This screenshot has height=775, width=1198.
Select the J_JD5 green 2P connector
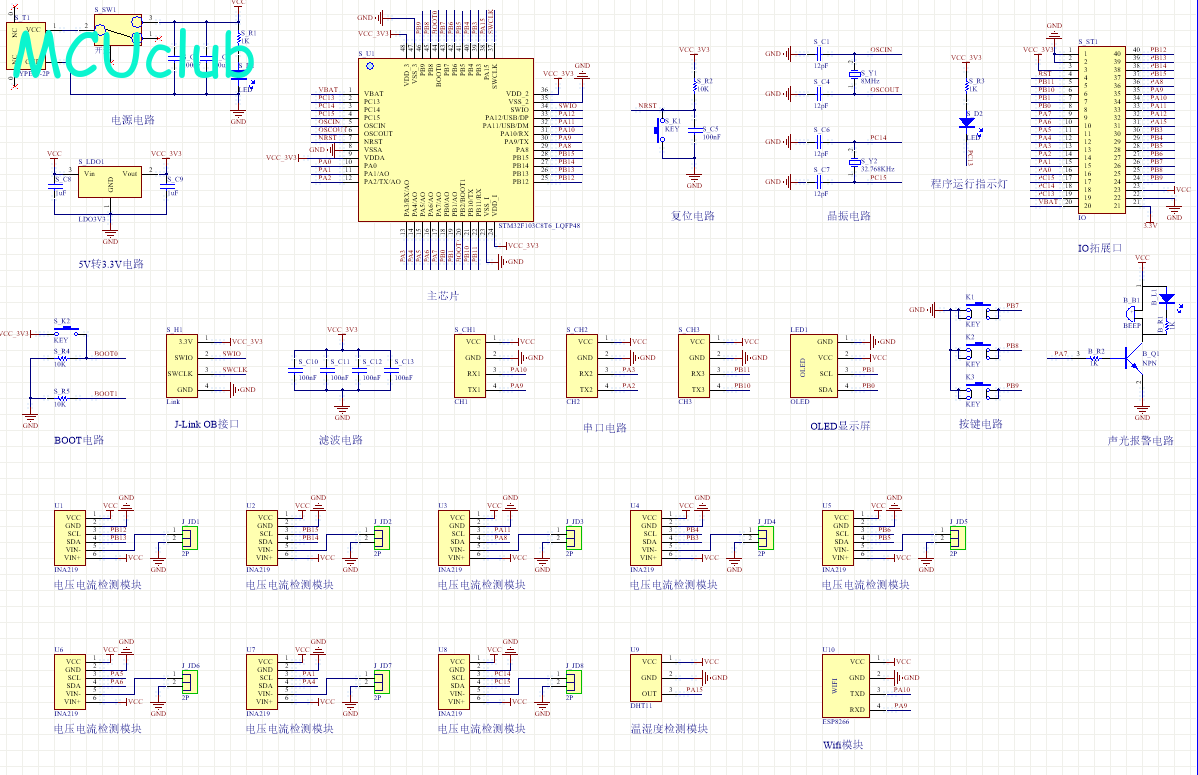click(957, 537)
